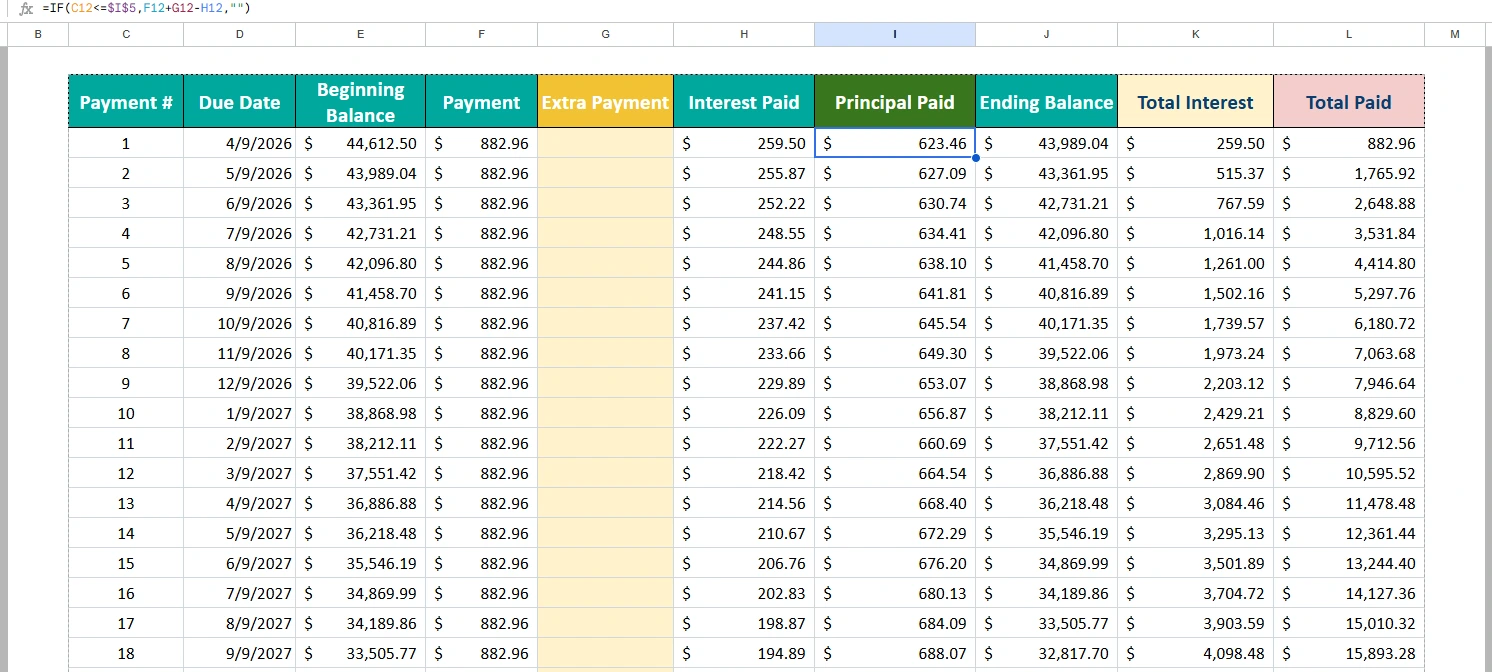Select the Interest Paid header cell

744,101
